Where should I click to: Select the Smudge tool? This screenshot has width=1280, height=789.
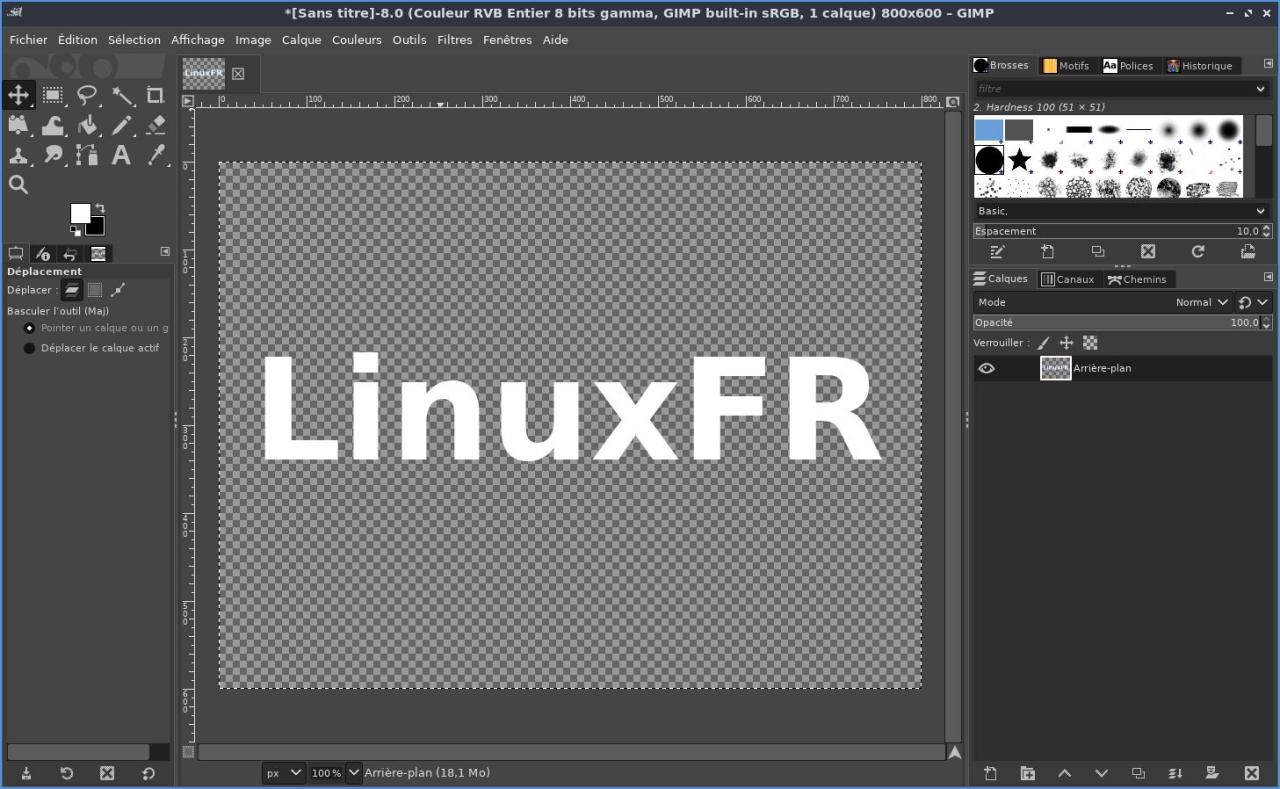pos(53,155)
